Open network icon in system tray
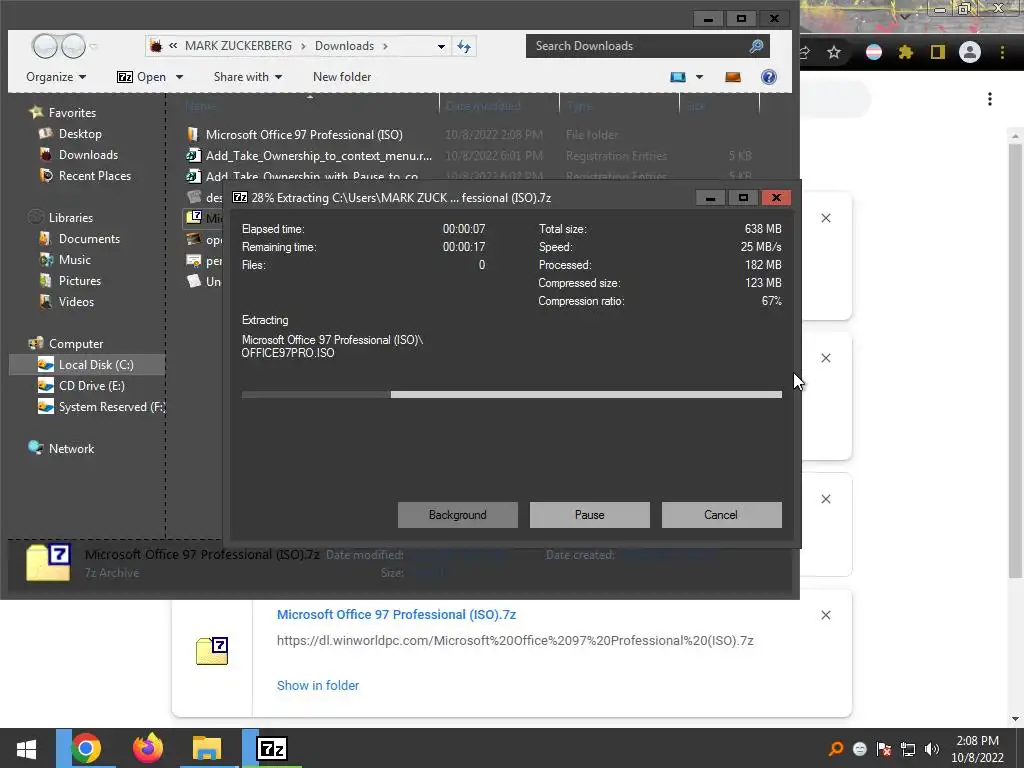 click(x=908, y=749)
